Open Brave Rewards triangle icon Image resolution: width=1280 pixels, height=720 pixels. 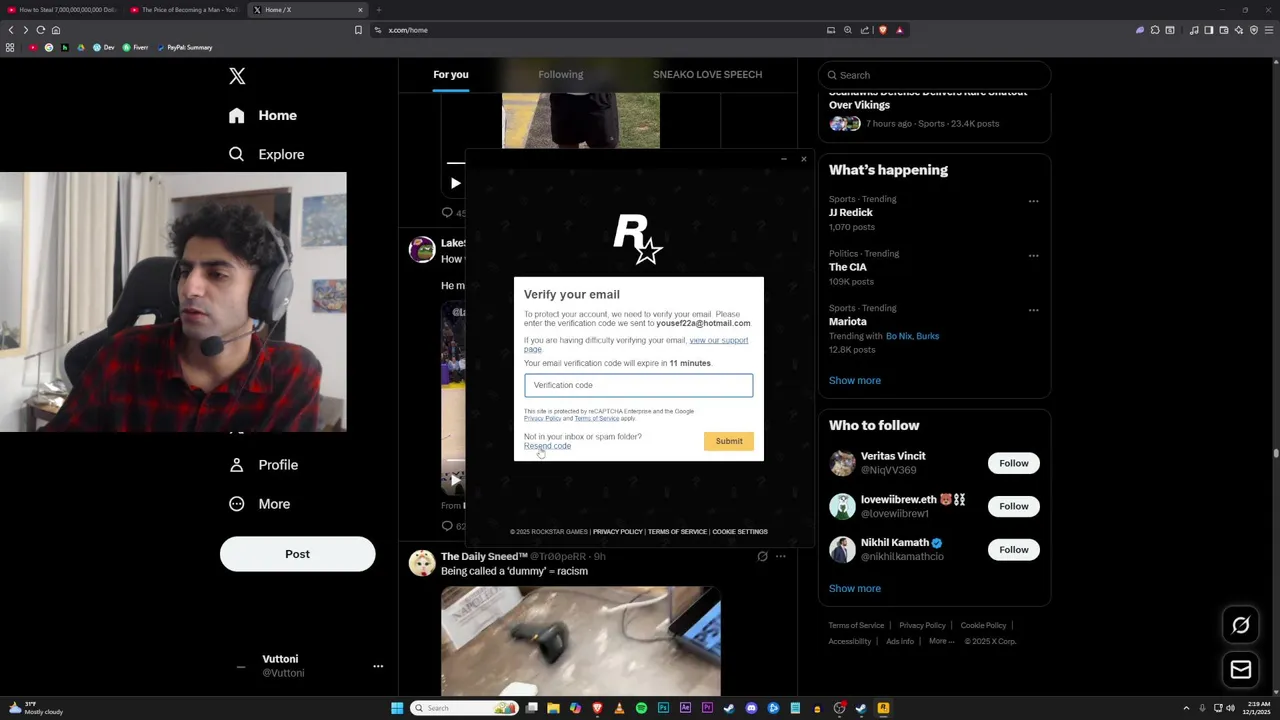(x=899, y=30)
